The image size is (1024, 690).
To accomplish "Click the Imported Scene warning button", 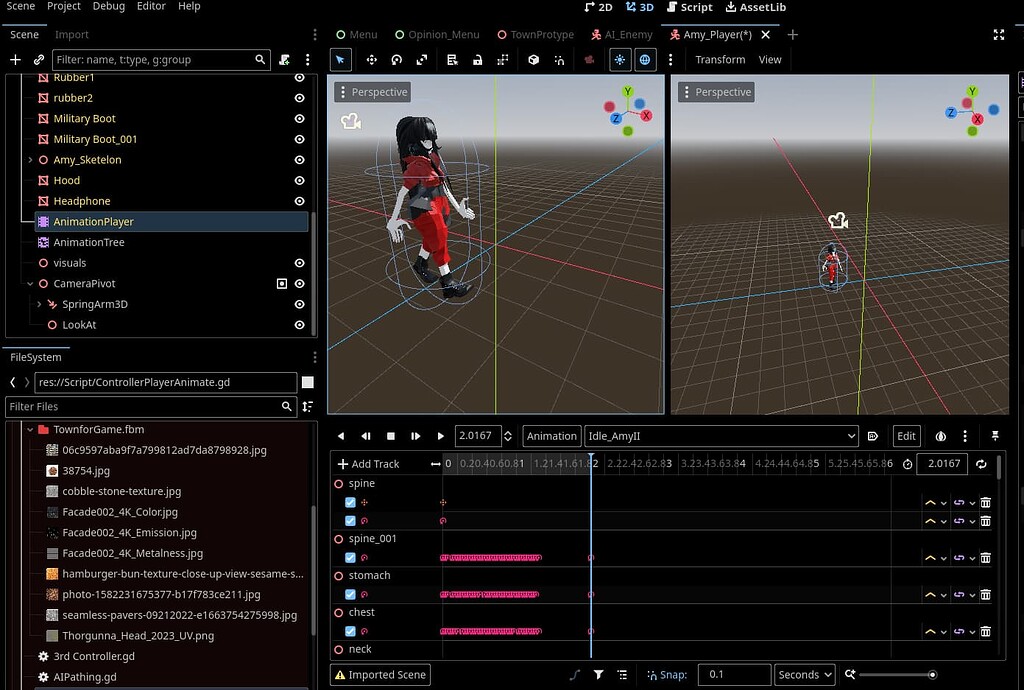I will tap(380, 675).
